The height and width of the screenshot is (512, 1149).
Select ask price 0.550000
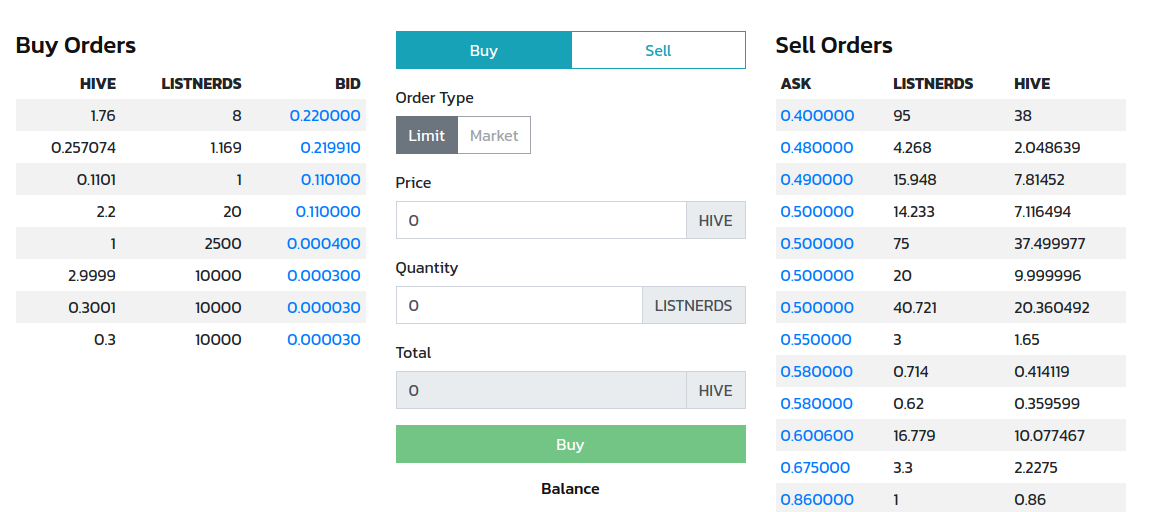(816, 340)
